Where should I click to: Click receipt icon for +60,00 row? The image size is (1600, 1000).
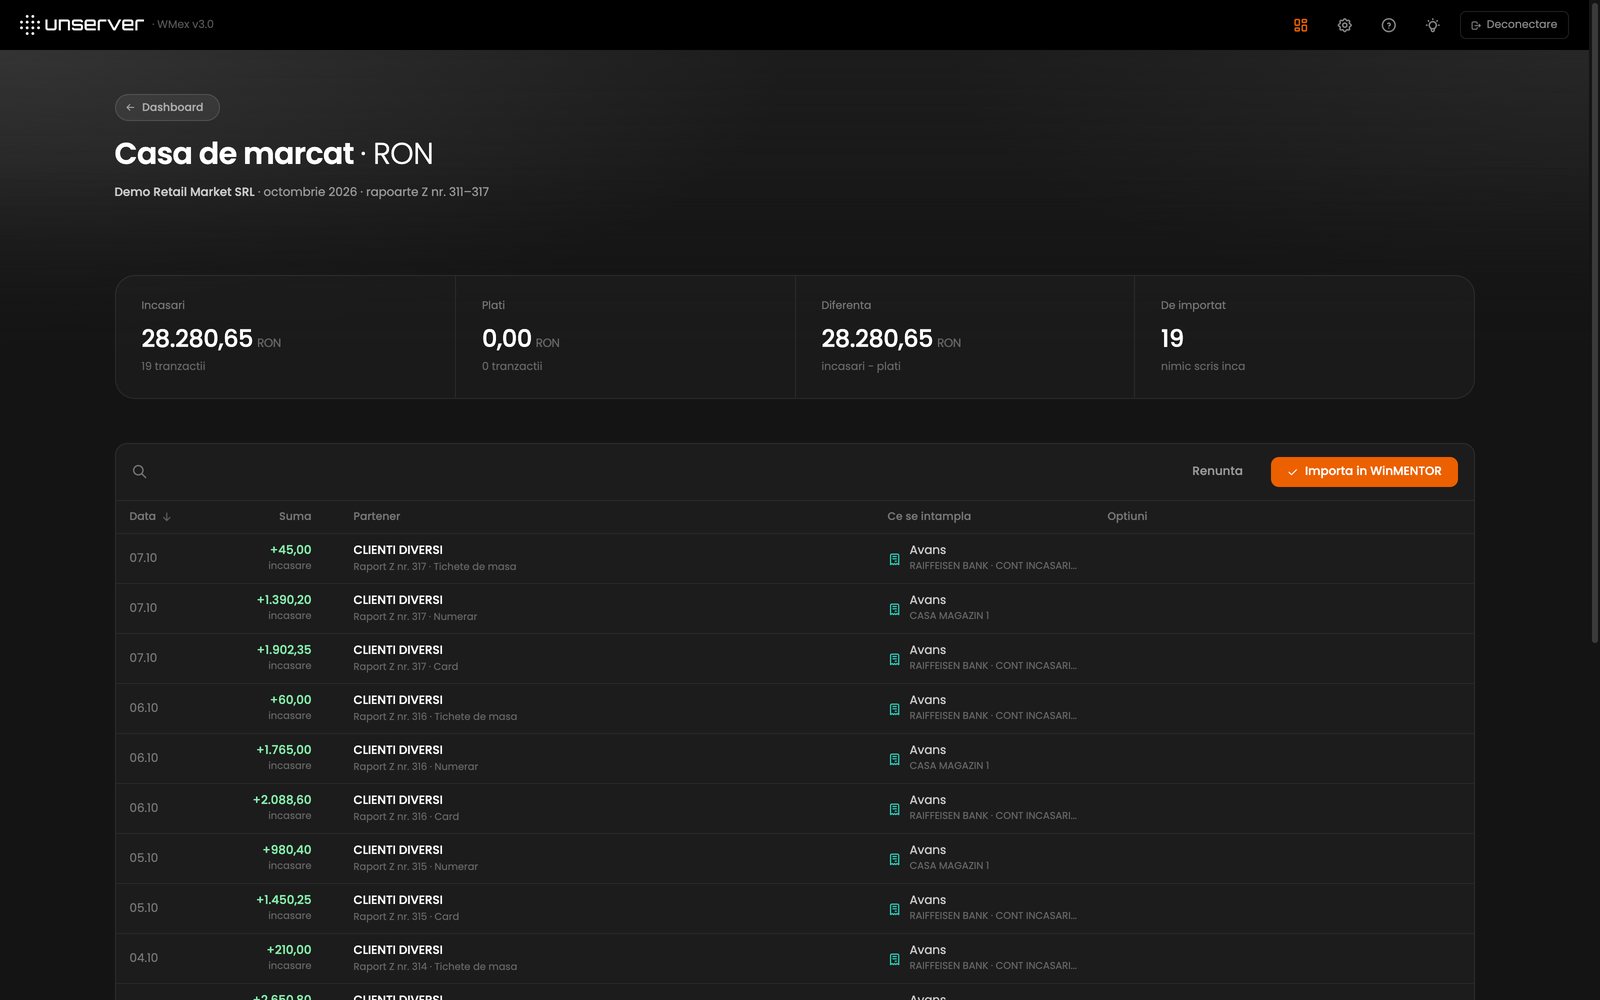click(x=894, y=709)
